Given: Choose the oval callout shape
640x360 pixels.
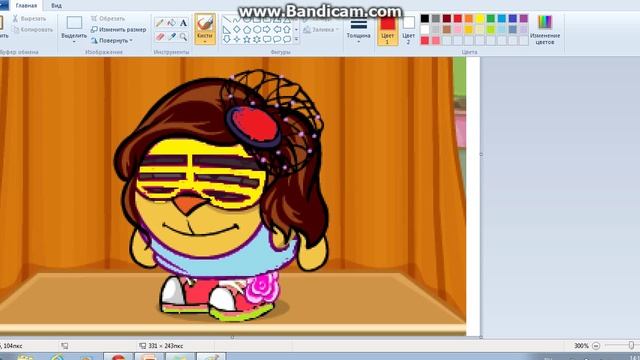Looking at the screenshot, I should [277, 39].
